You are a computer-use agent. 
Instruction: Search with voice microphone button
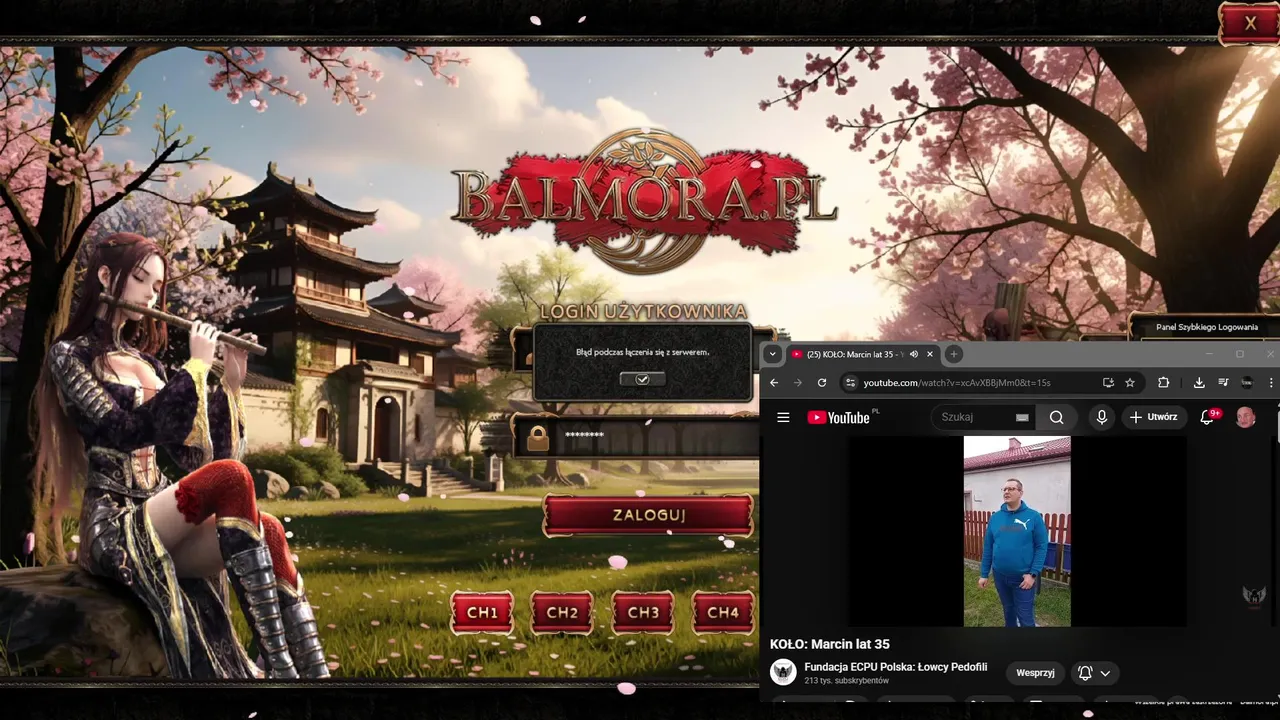point(1101,417)
